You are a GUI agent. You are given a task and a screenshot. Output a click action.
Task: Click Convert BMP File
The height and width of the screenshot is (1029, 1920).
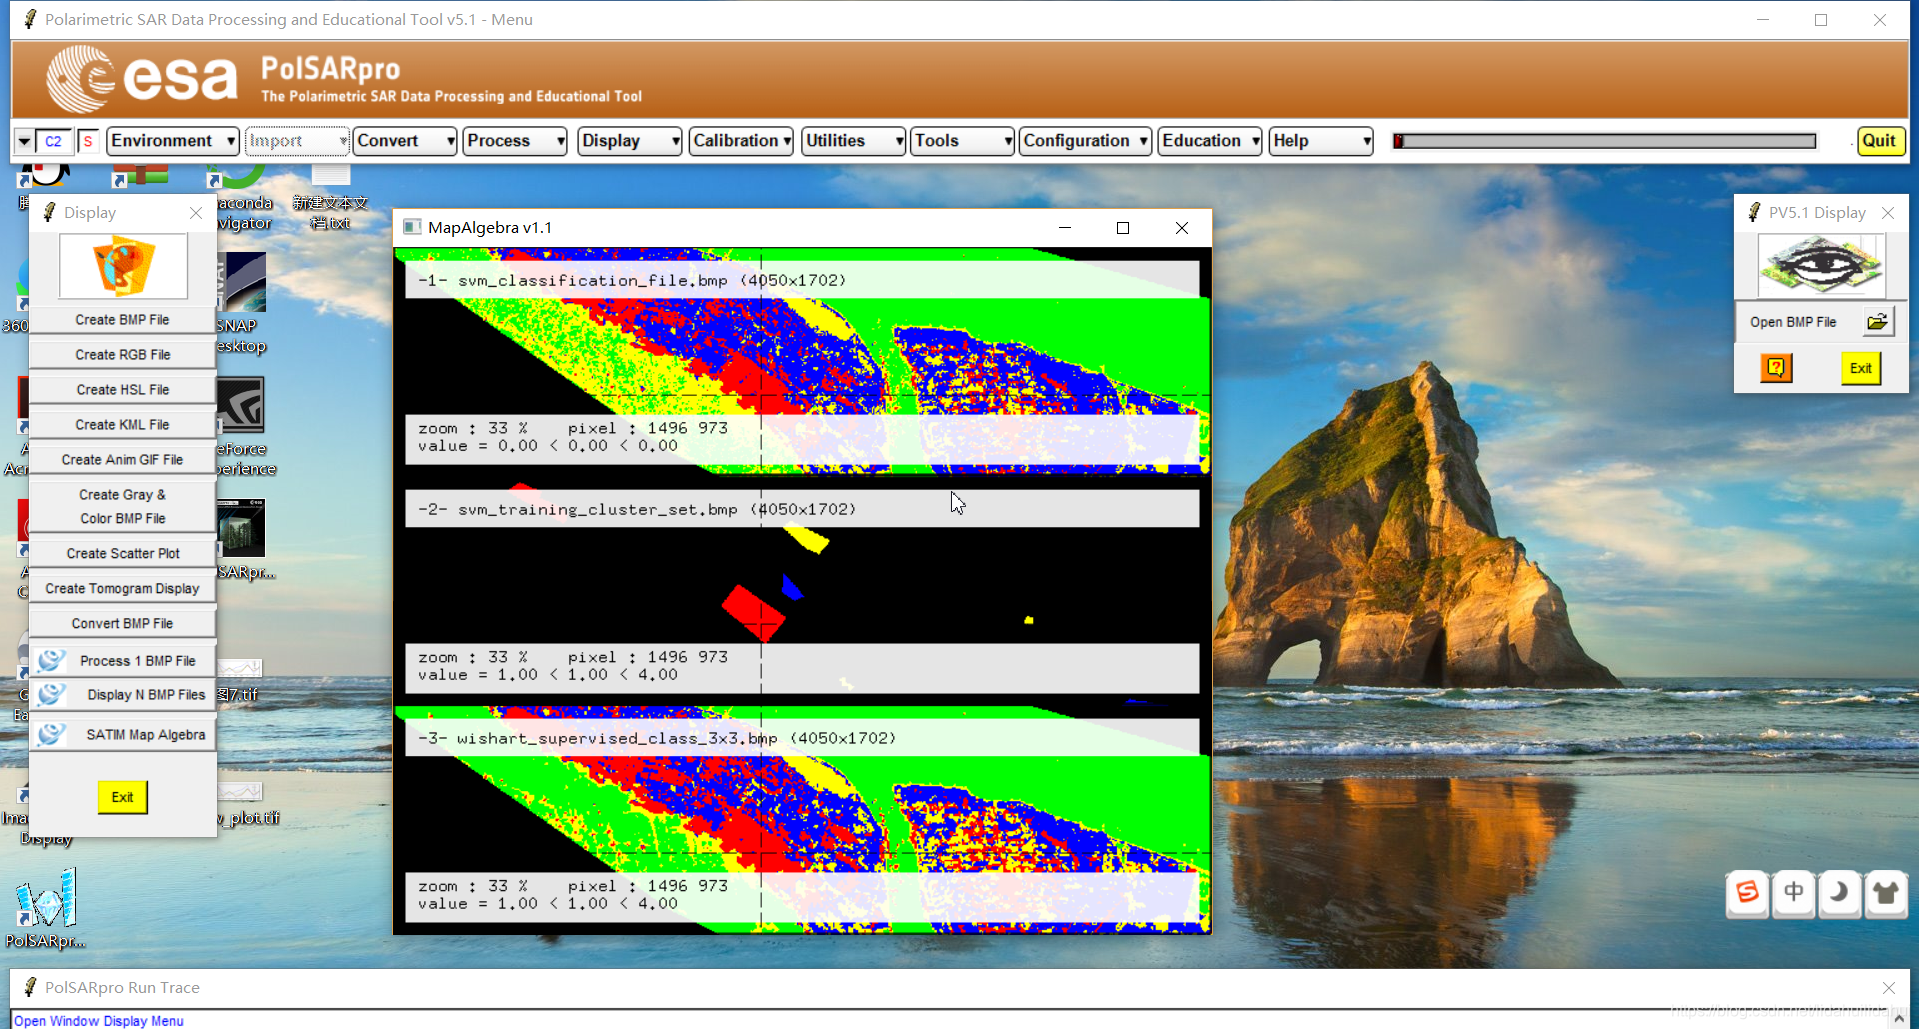pos(122,624)
